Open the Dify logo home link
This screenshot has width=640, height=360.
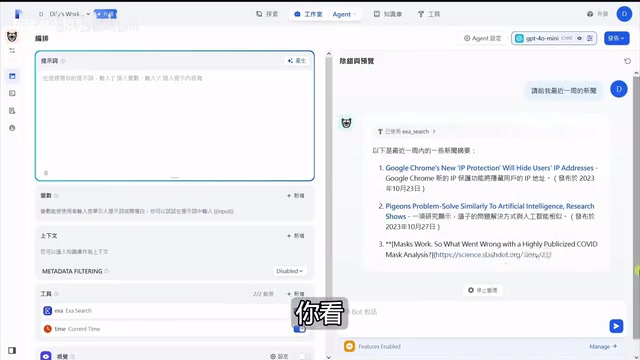click(17, 14)
